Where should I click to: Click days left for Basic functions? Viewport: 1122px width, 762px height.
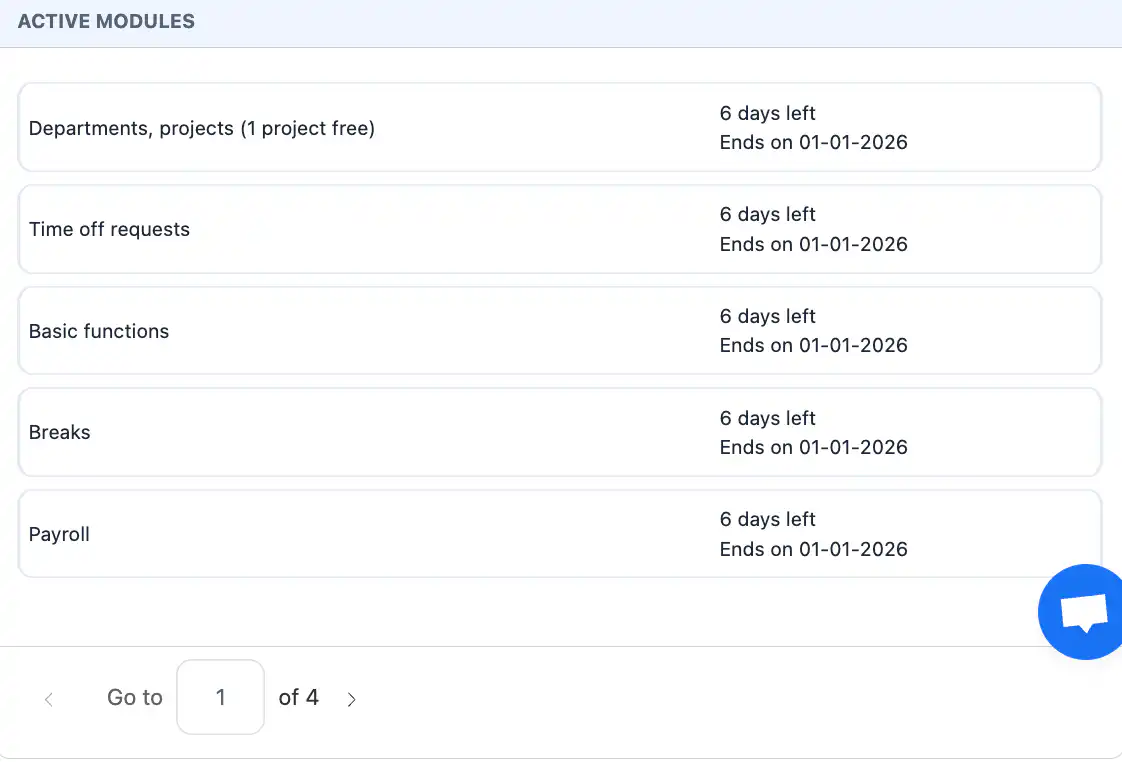(x=768, y=316)
